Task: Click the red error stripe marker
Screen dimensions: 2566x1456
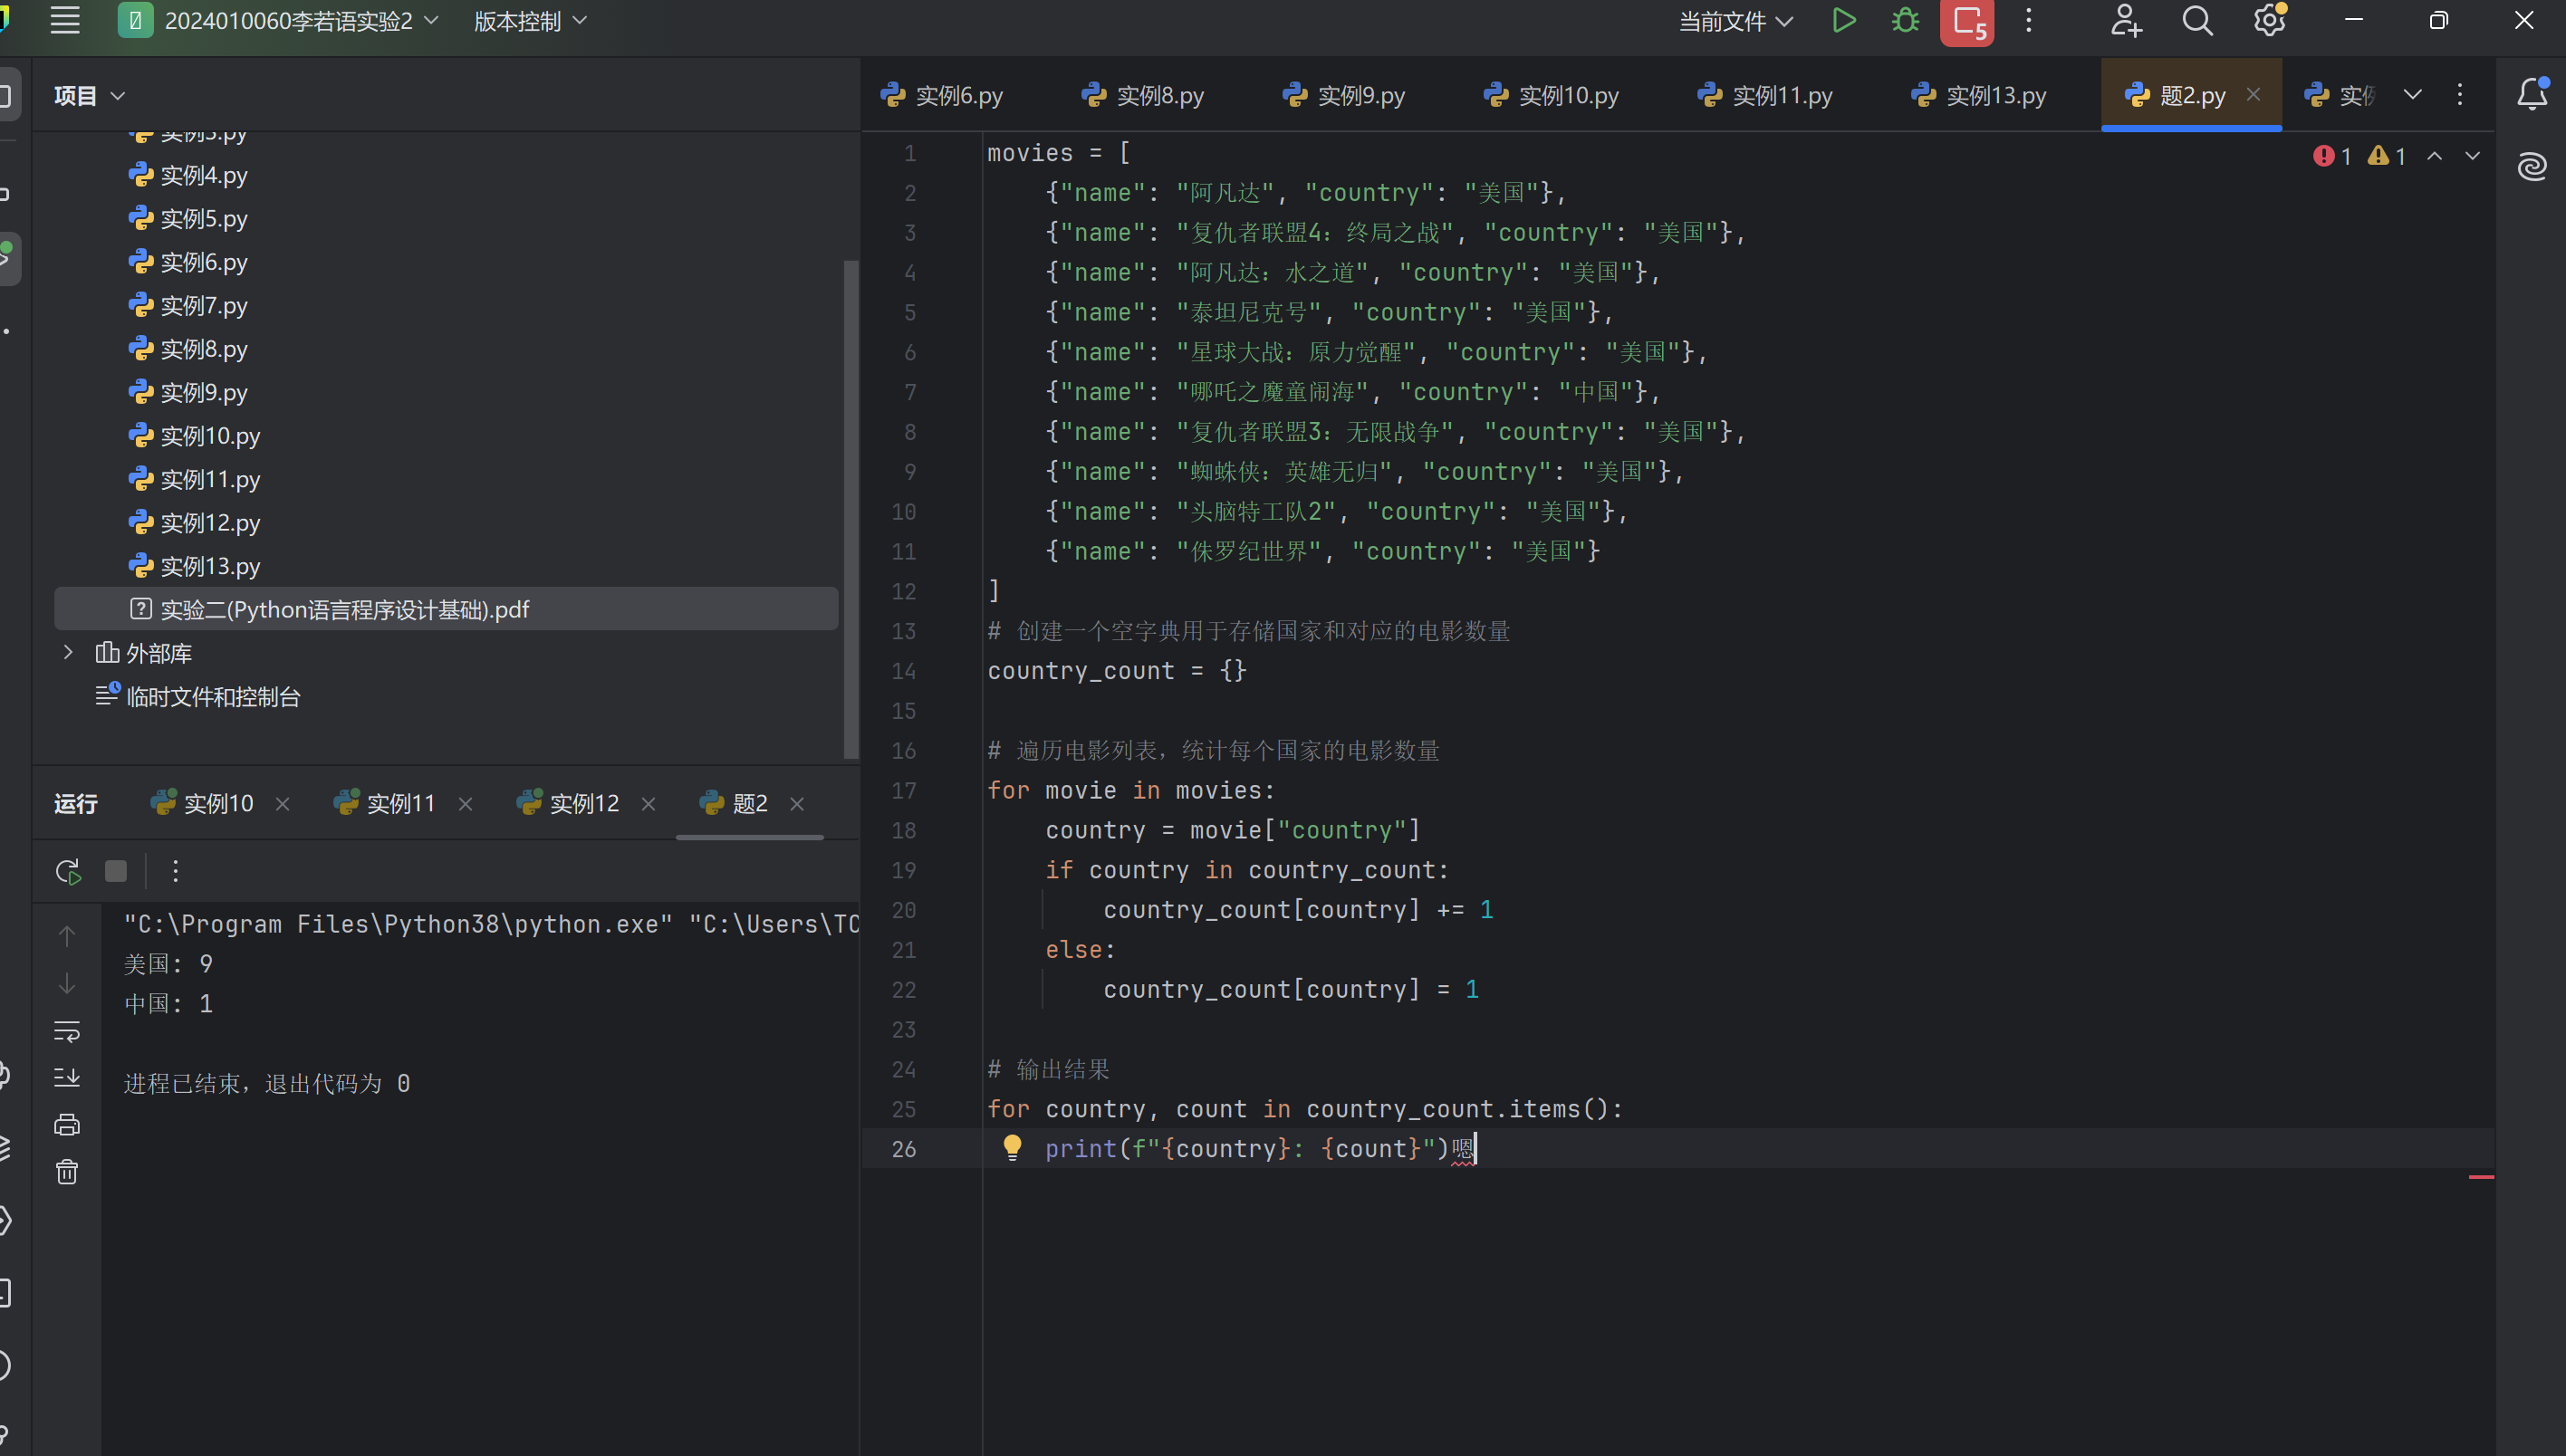Action: (2480, 1177)
